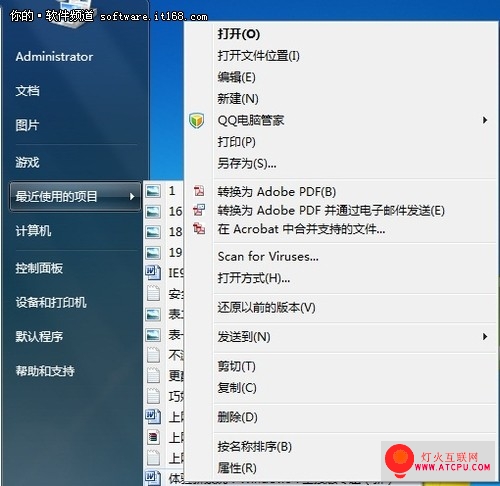Click the image icon beside item 19
The image size is (500, 486).
pos(153,252)
